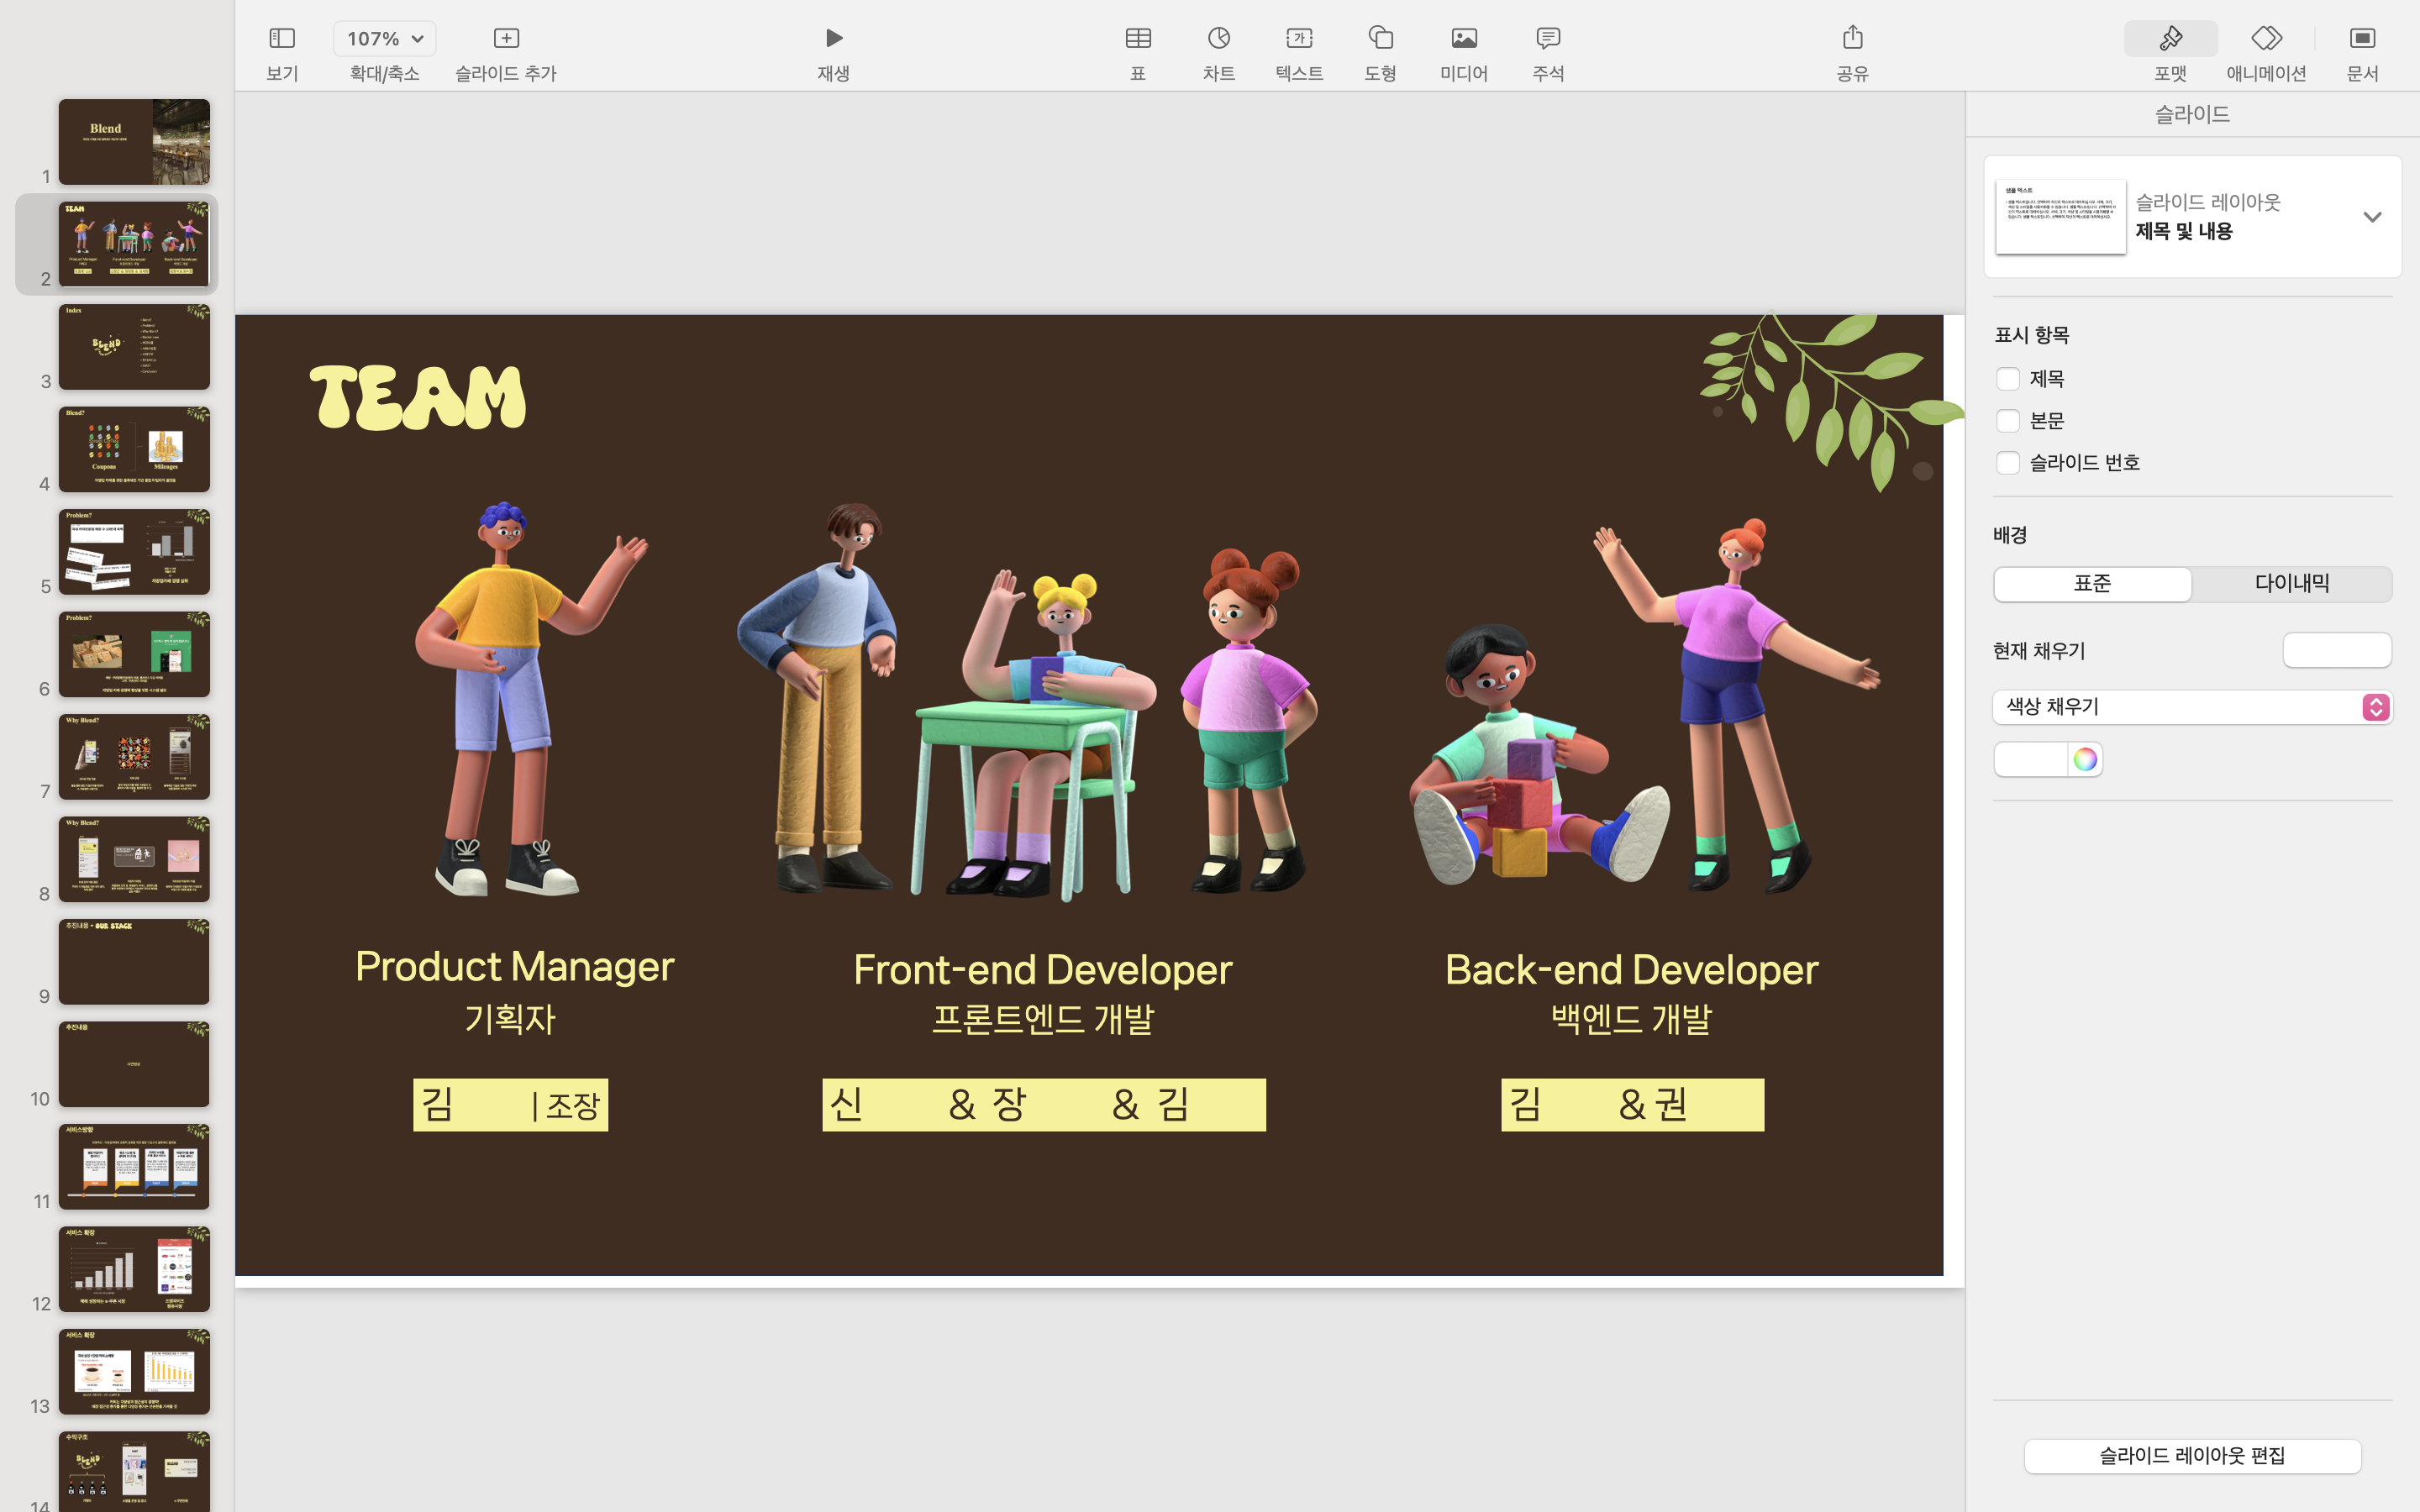Open the color wheel picker
Screen dimensions: 2420x1512
pyautogui.click(x=2085, y=760)
